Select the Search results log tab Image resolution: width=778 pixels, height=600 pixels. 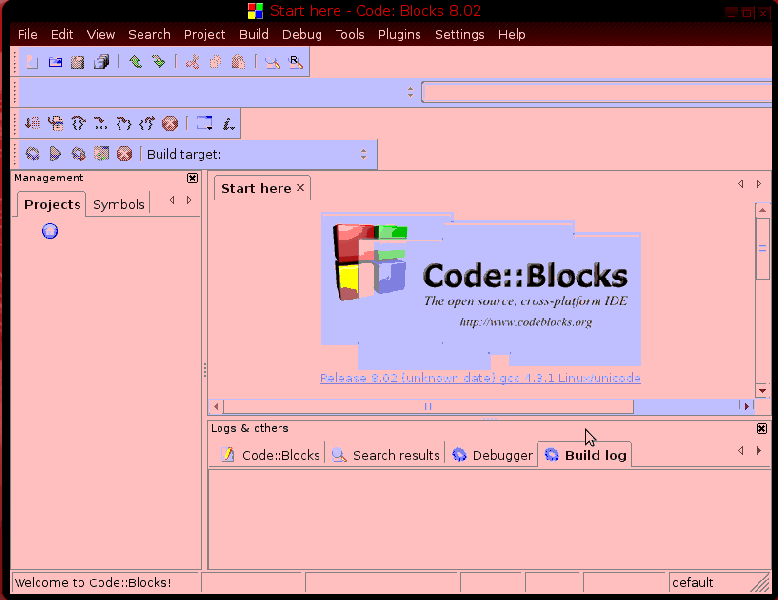point(386,455)
